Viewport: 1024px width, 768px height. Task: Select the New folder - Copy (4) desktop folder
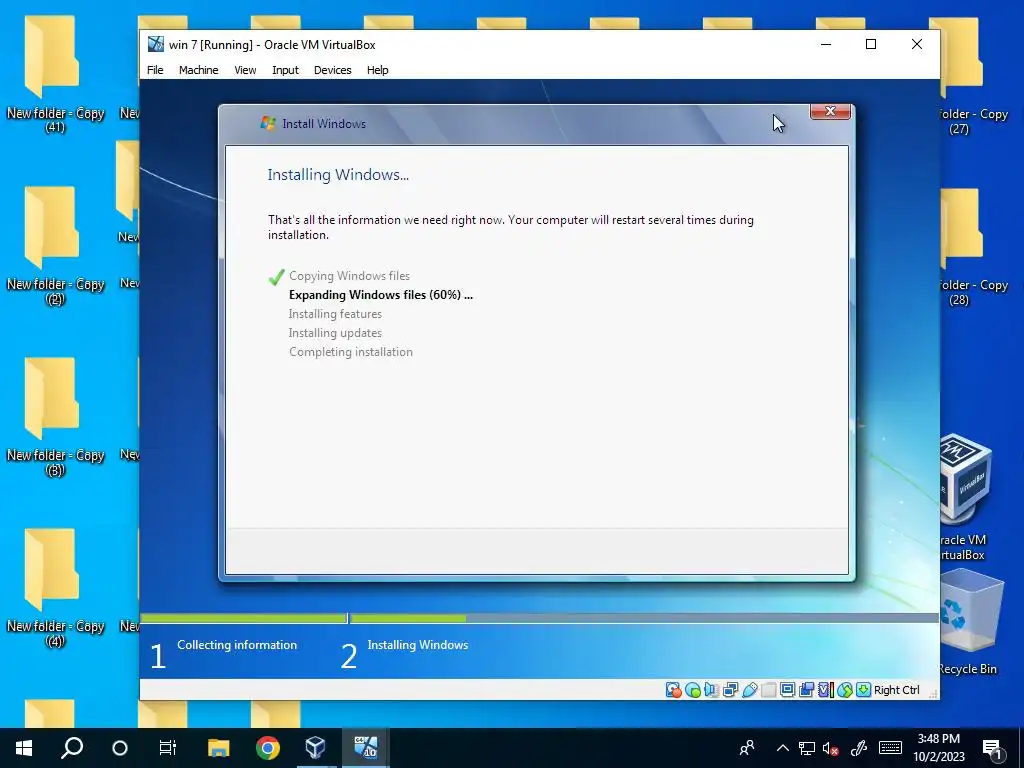coord(55,587)
